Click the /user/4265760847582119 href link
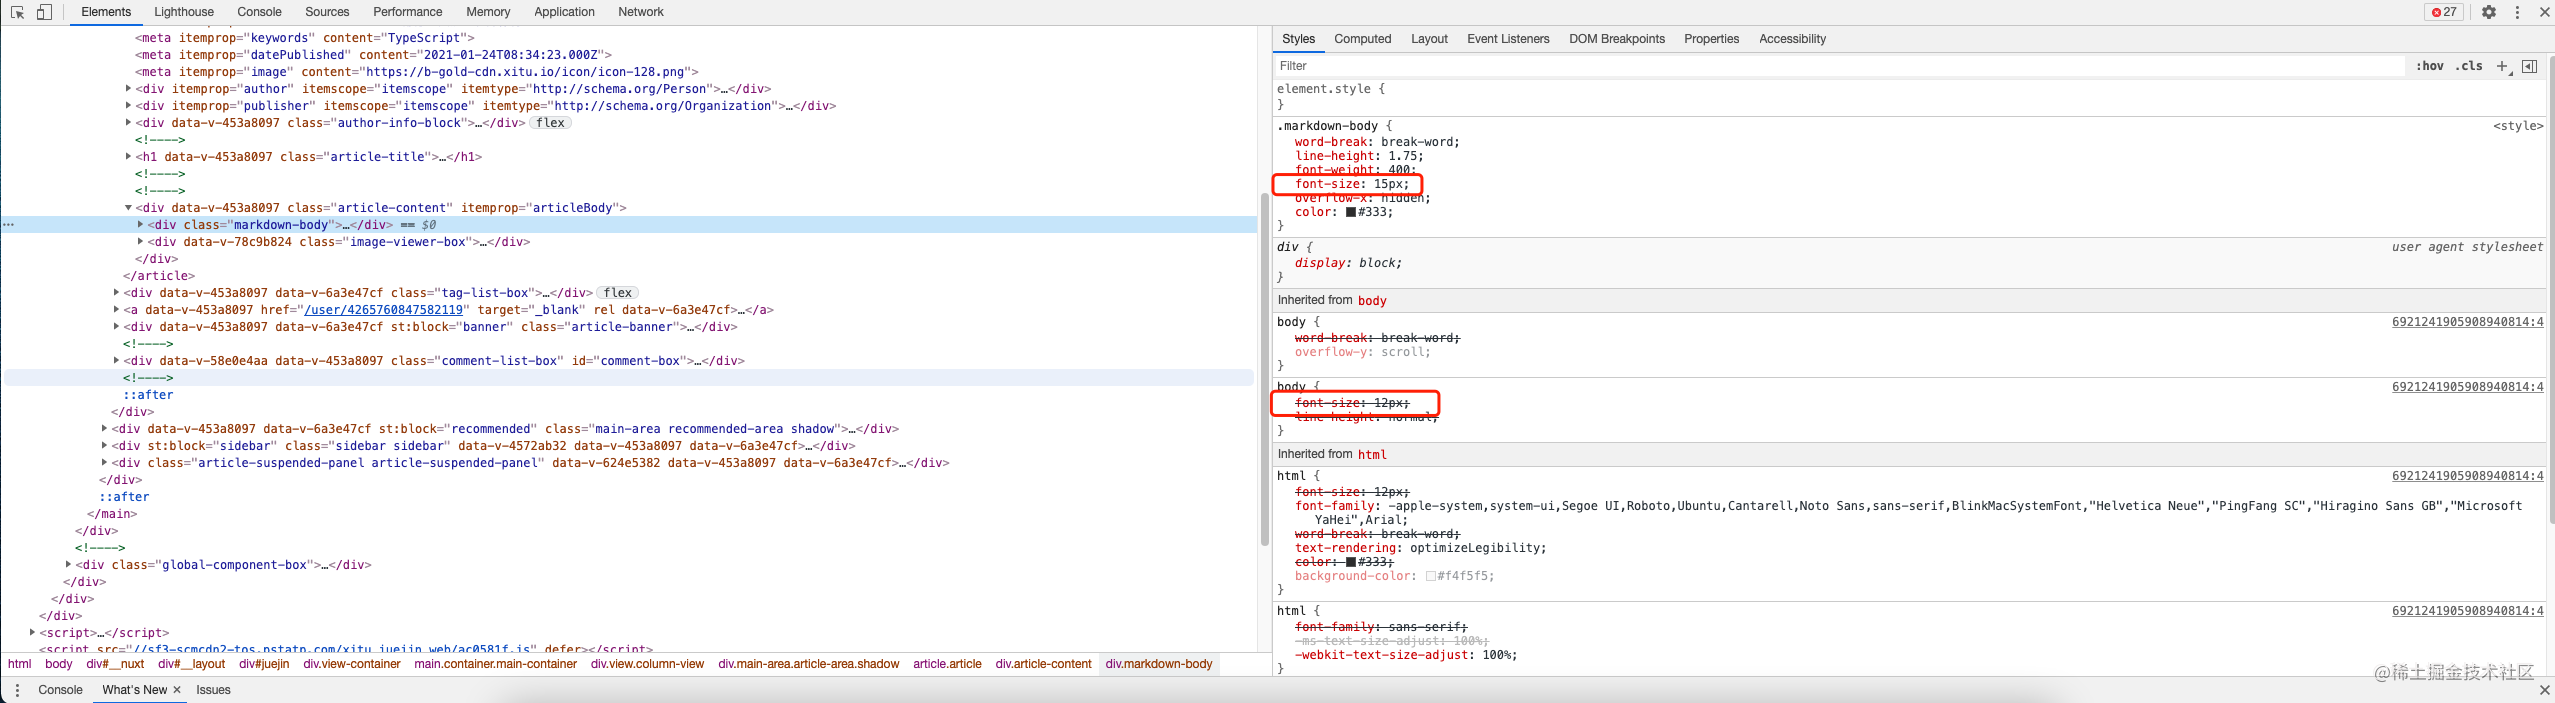 [384, 310]
